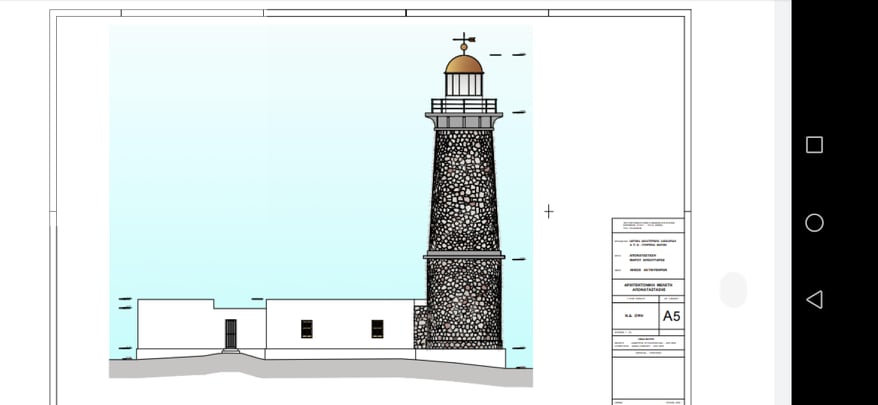Select the gallery railing on the lighthouse
This screenshot has height=405, width=878.
coord(464,105)
